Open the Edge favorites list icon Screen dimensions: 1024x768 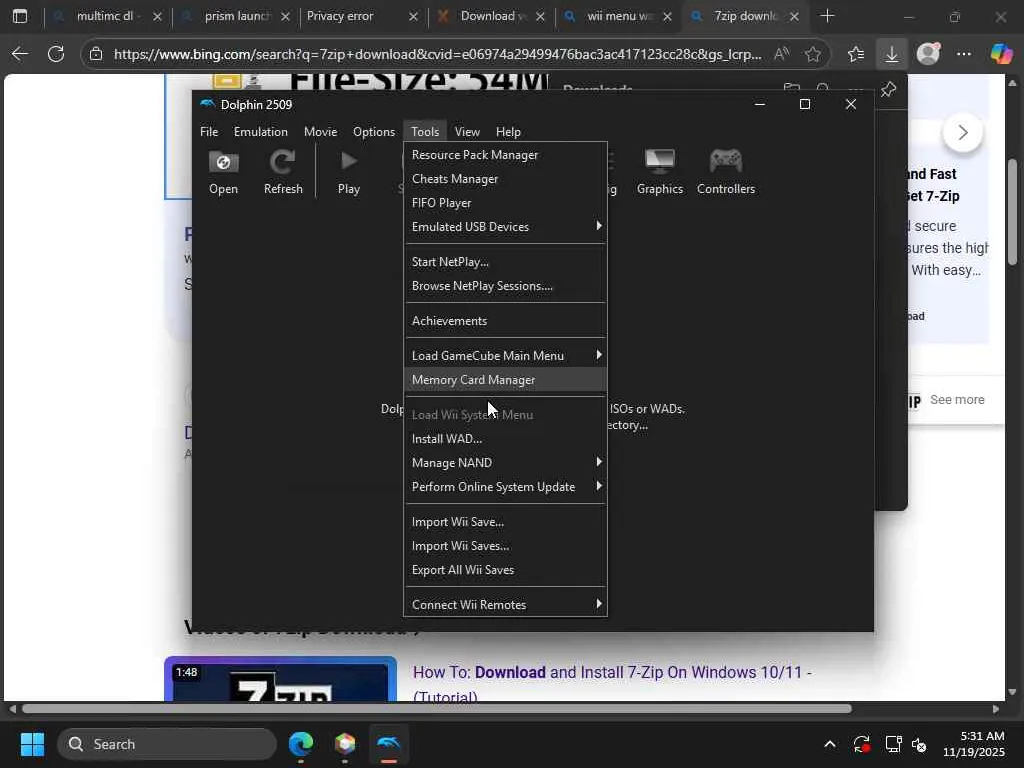[856, 54]
